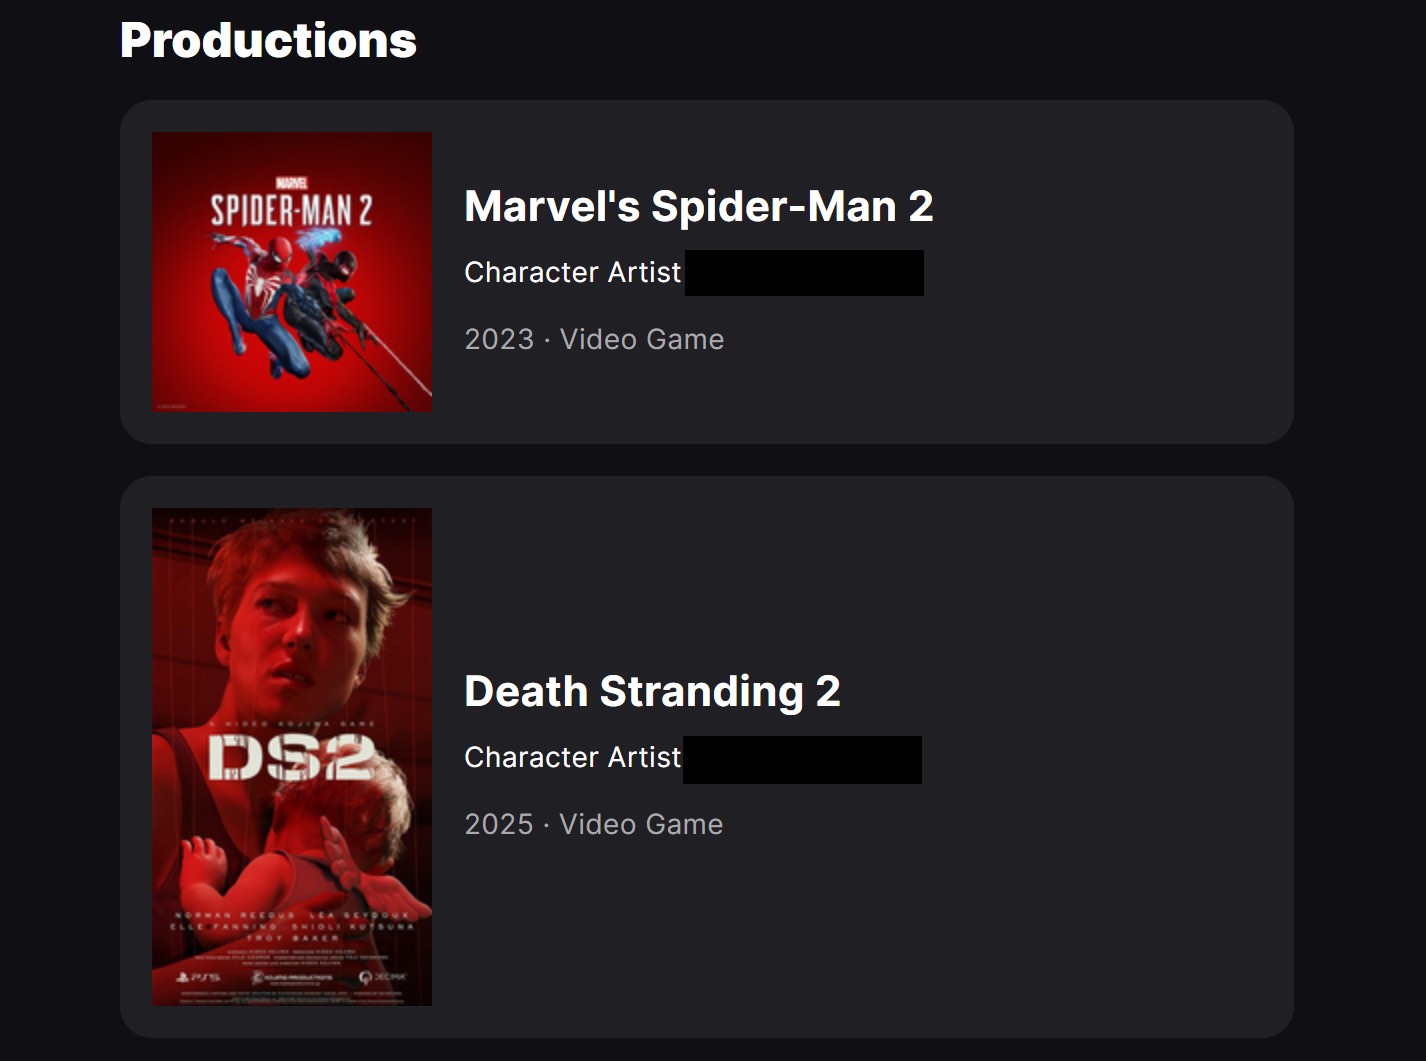Click the 2023 · Video Game label

pos(594,339)
